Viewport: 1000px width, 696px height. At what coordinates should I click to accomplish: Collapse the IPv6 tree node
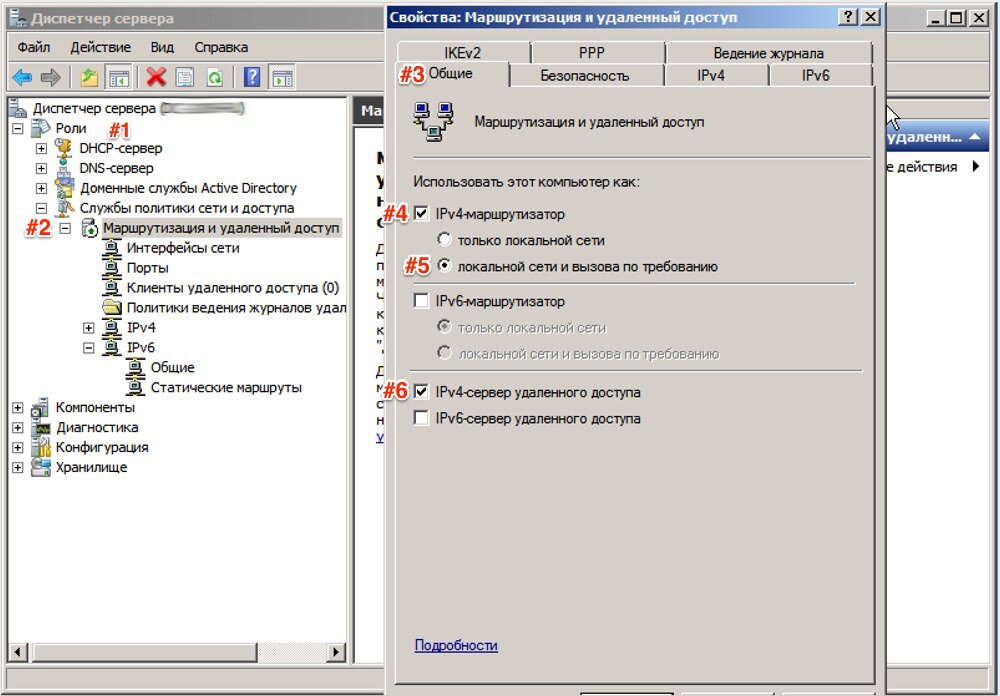tap(89, 348)
